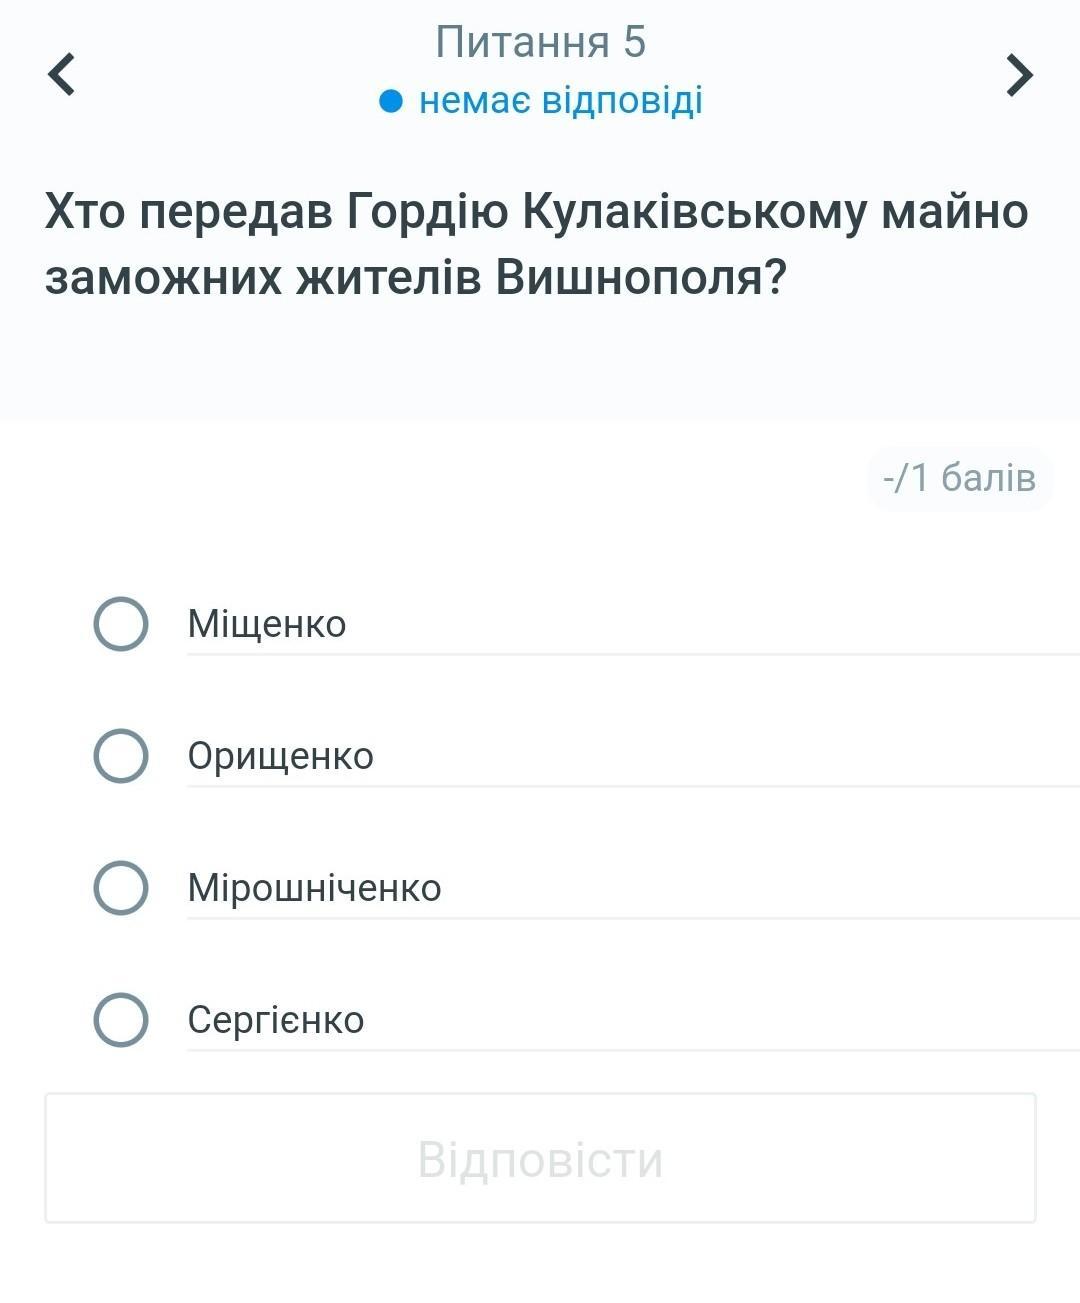Click the Мірошніченко answer text

point(314,888)
